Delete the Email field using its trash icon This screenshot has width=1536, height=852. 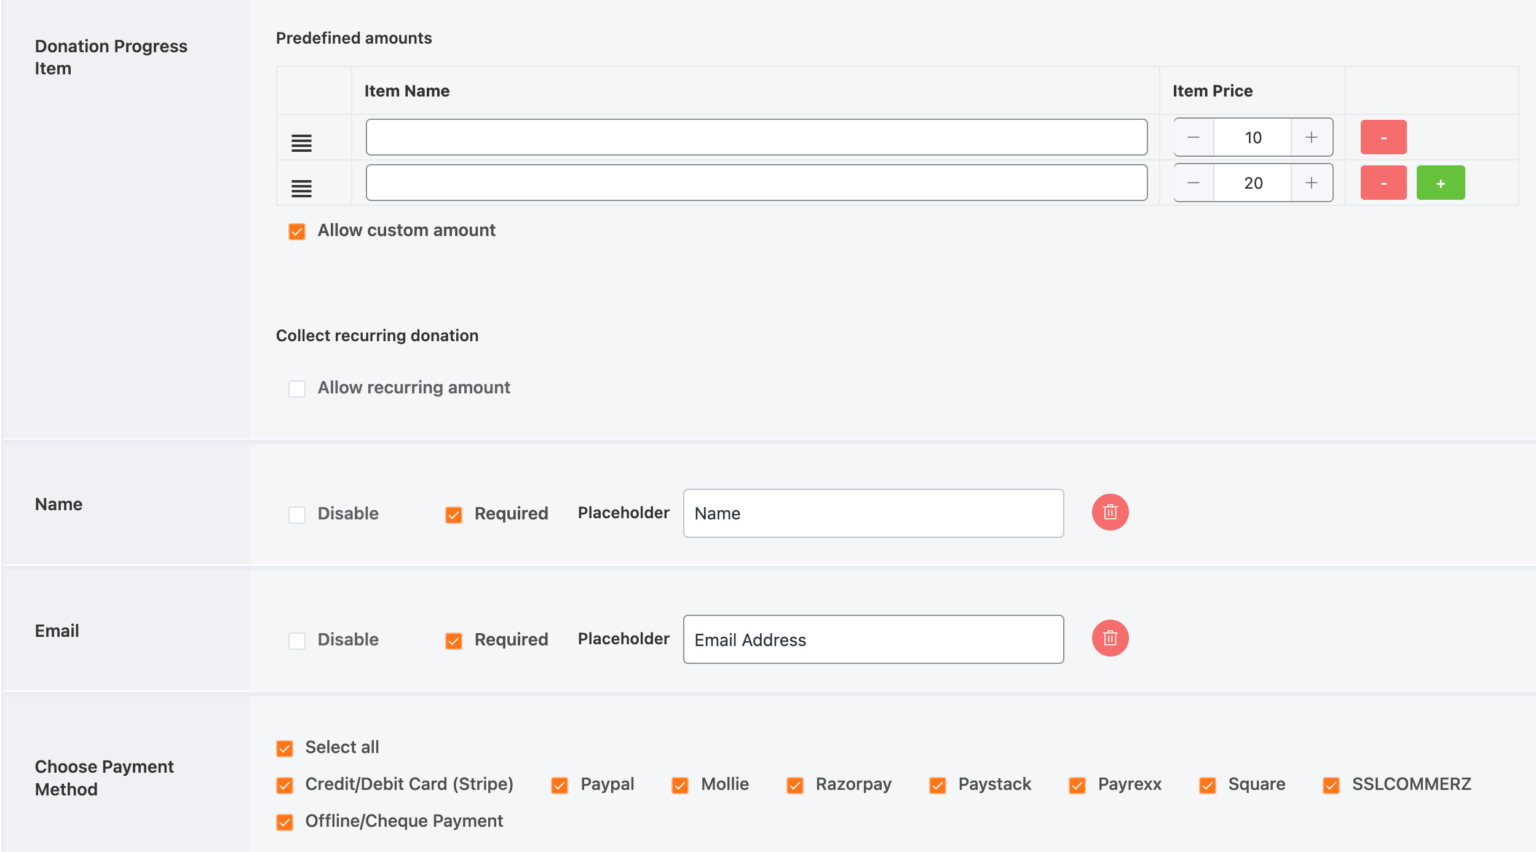pyautogui.click(x=1110, y=638)
